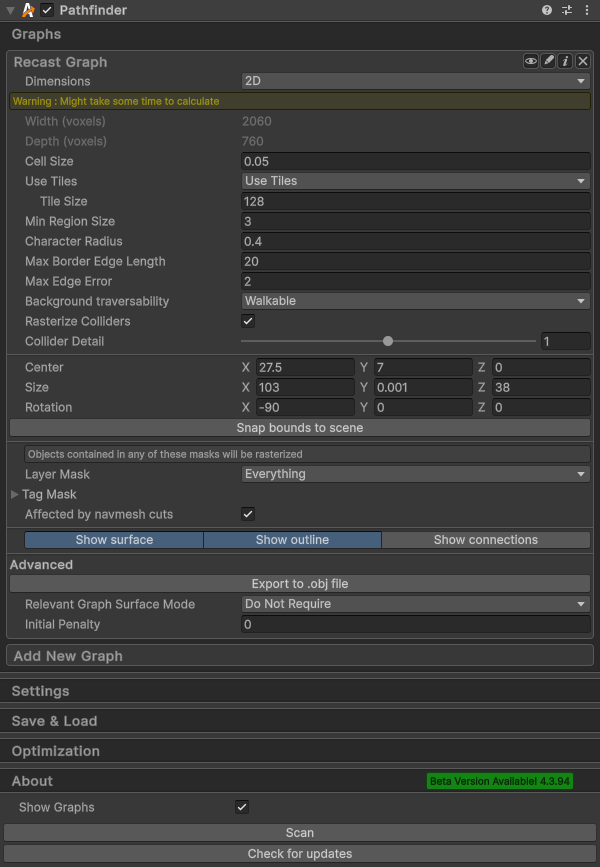Uncheck Affected by navmesh cuts
Viewport: 600px width, 867px height.
tap(248, 514)
